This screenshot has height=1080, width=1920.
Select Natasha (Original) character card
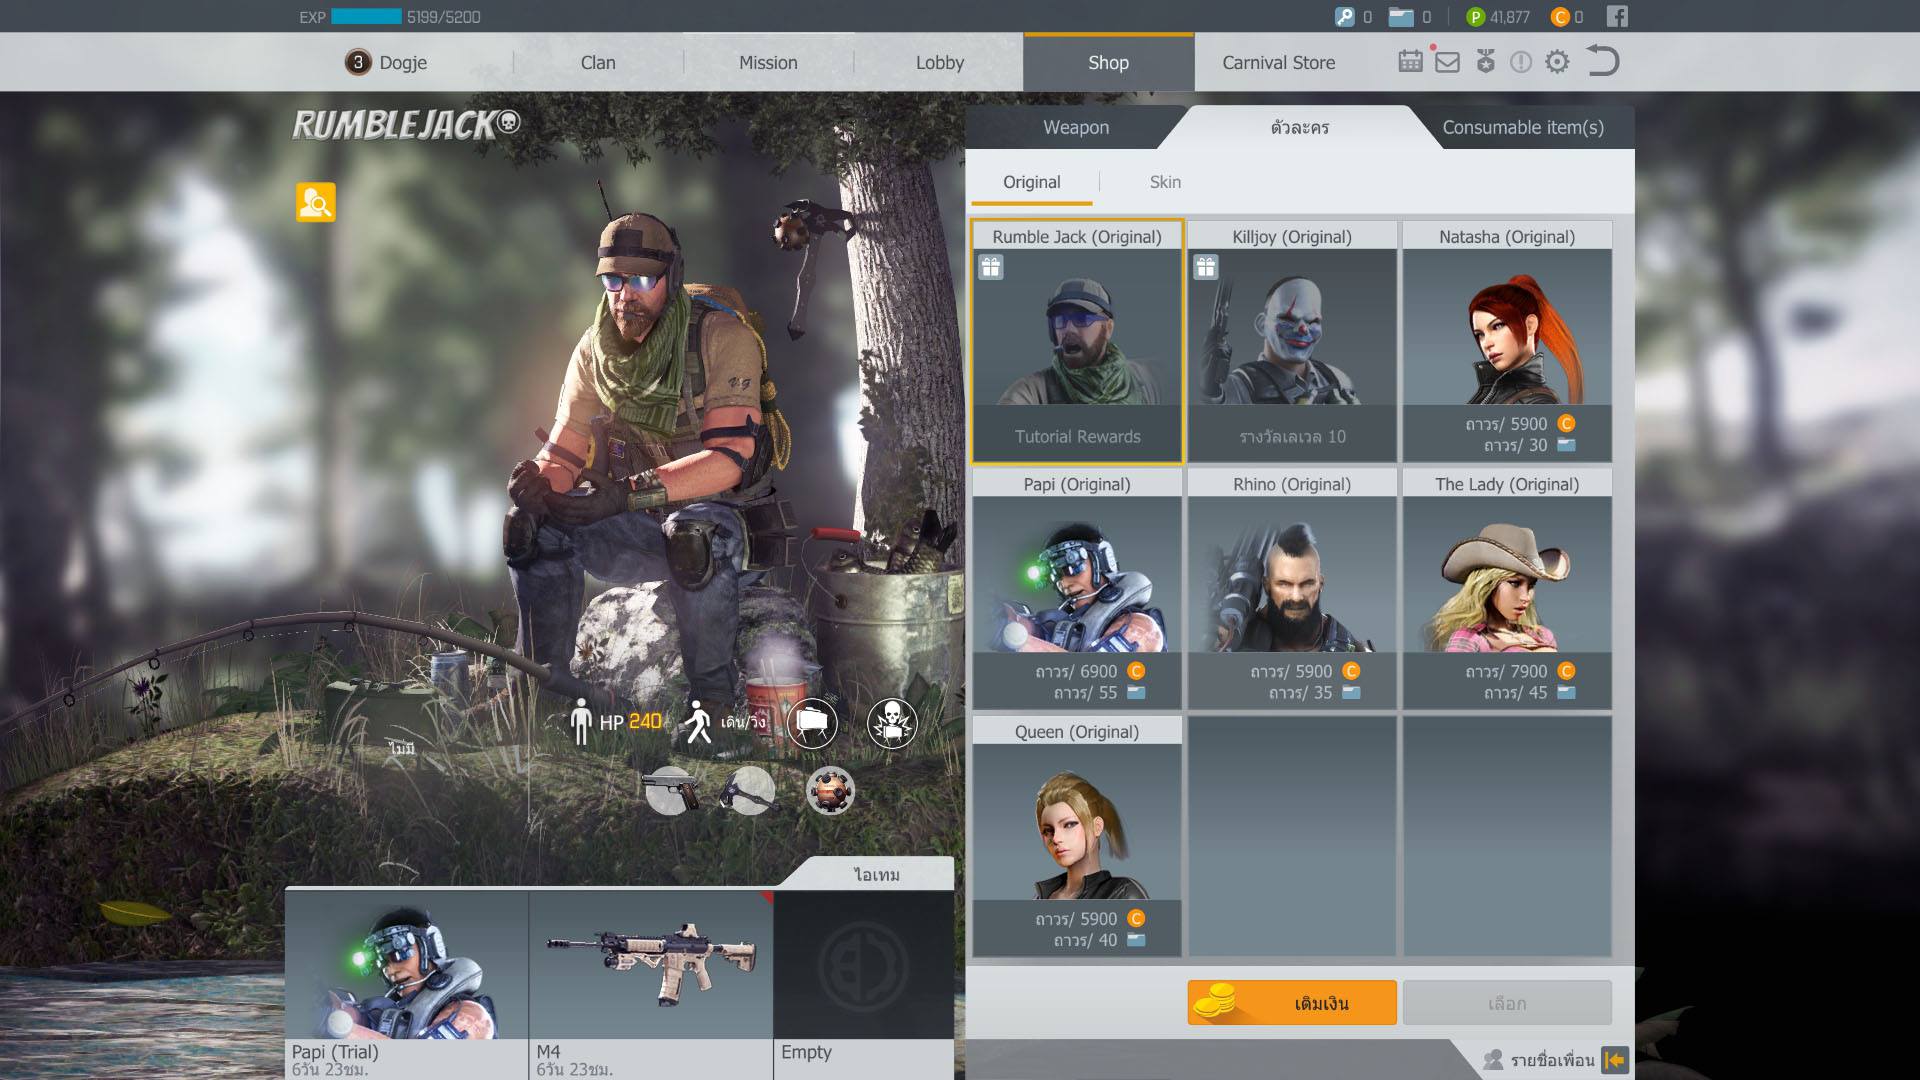click(x=1507, y=342)
